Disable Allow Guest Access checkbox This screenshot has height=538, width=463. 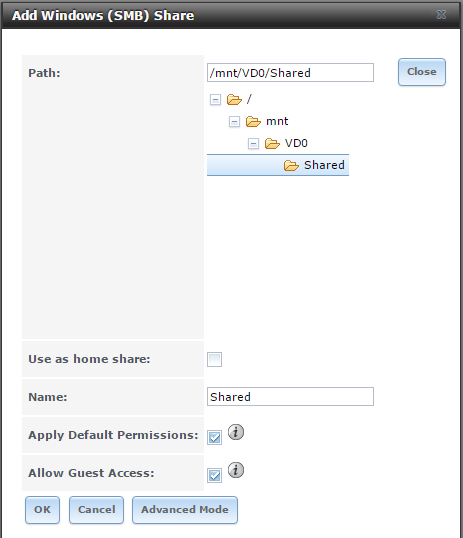click(215, 476)
